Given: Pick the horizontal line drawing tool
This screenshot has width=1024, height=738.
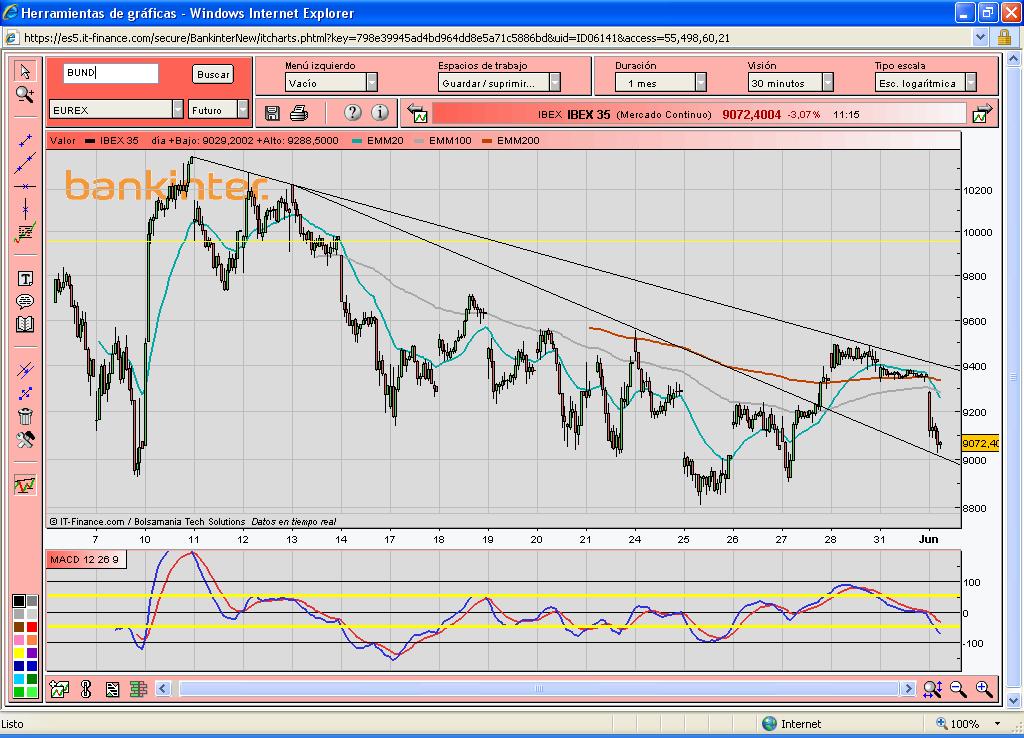Looking at the screenshot, I should click(25, 186).
